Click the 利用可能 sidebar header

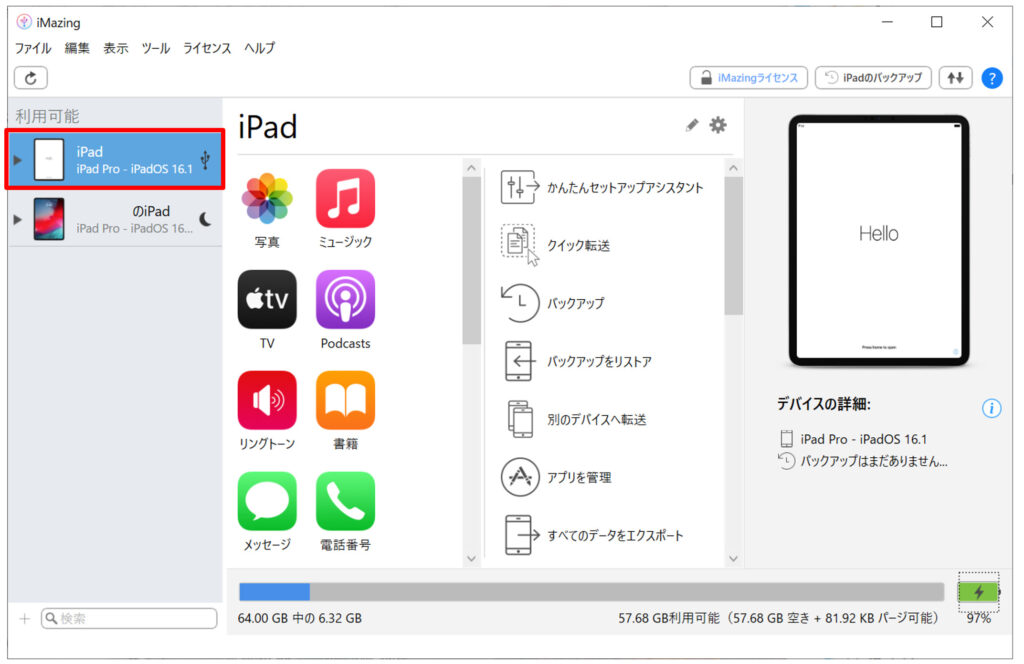coord(47,116)
